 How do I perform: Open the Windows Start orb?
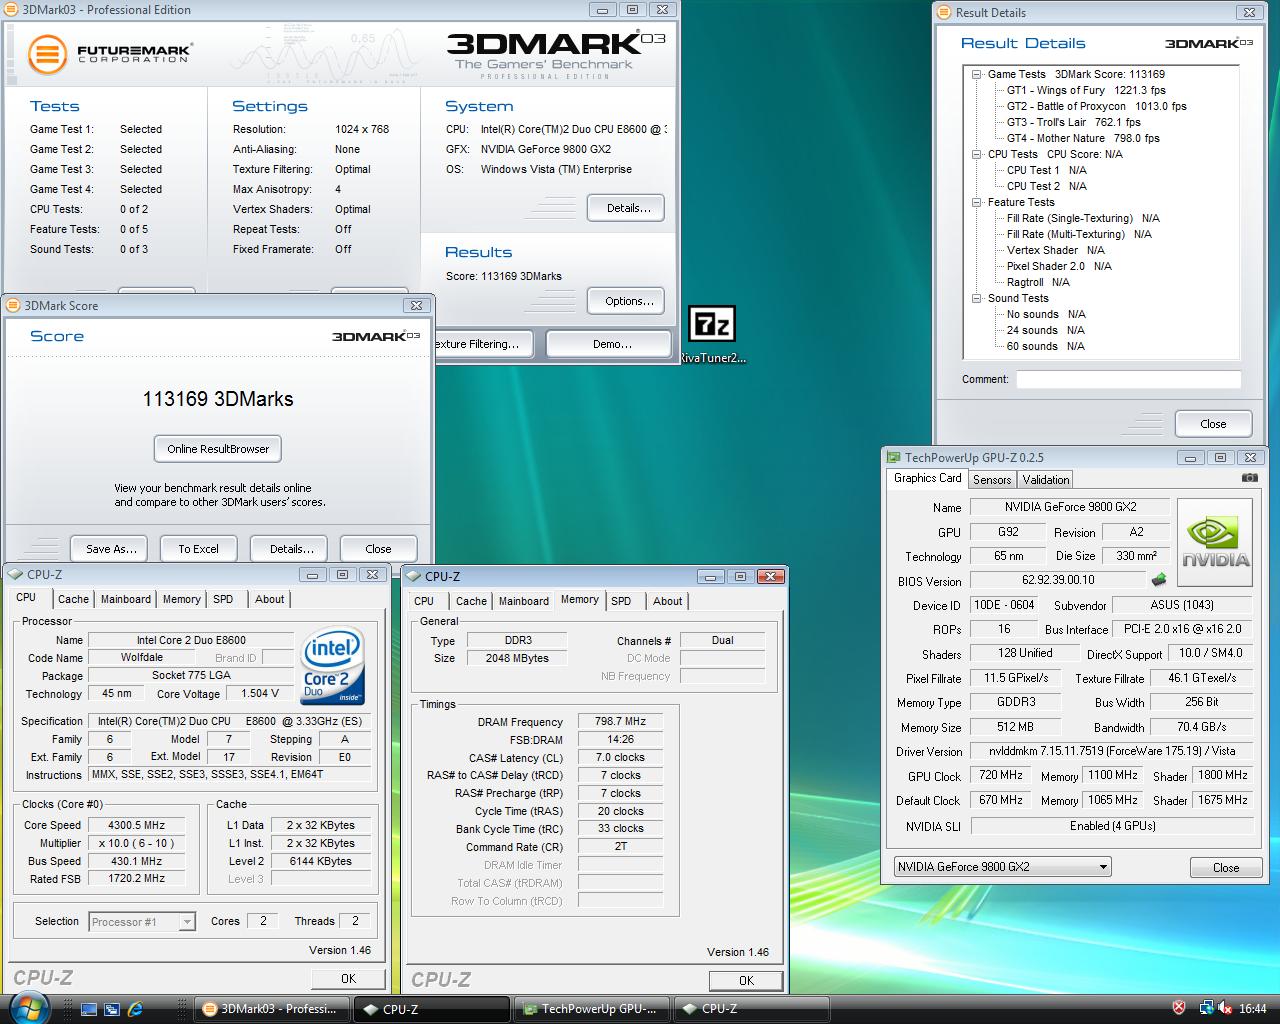[30, 1006]
